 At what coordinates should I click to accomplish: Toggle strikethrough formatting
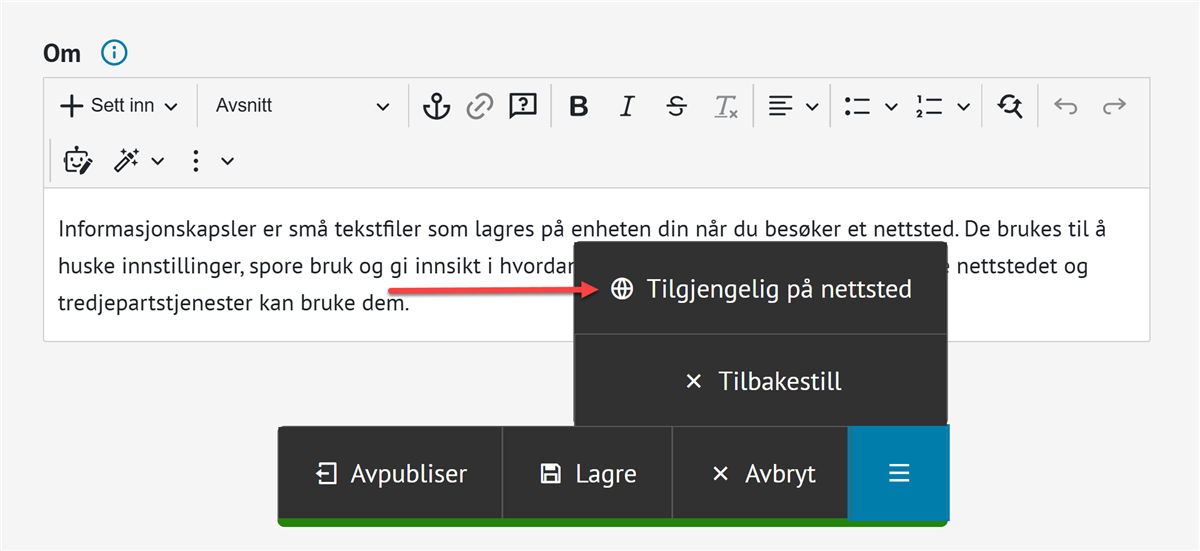(x=676, y=106)
